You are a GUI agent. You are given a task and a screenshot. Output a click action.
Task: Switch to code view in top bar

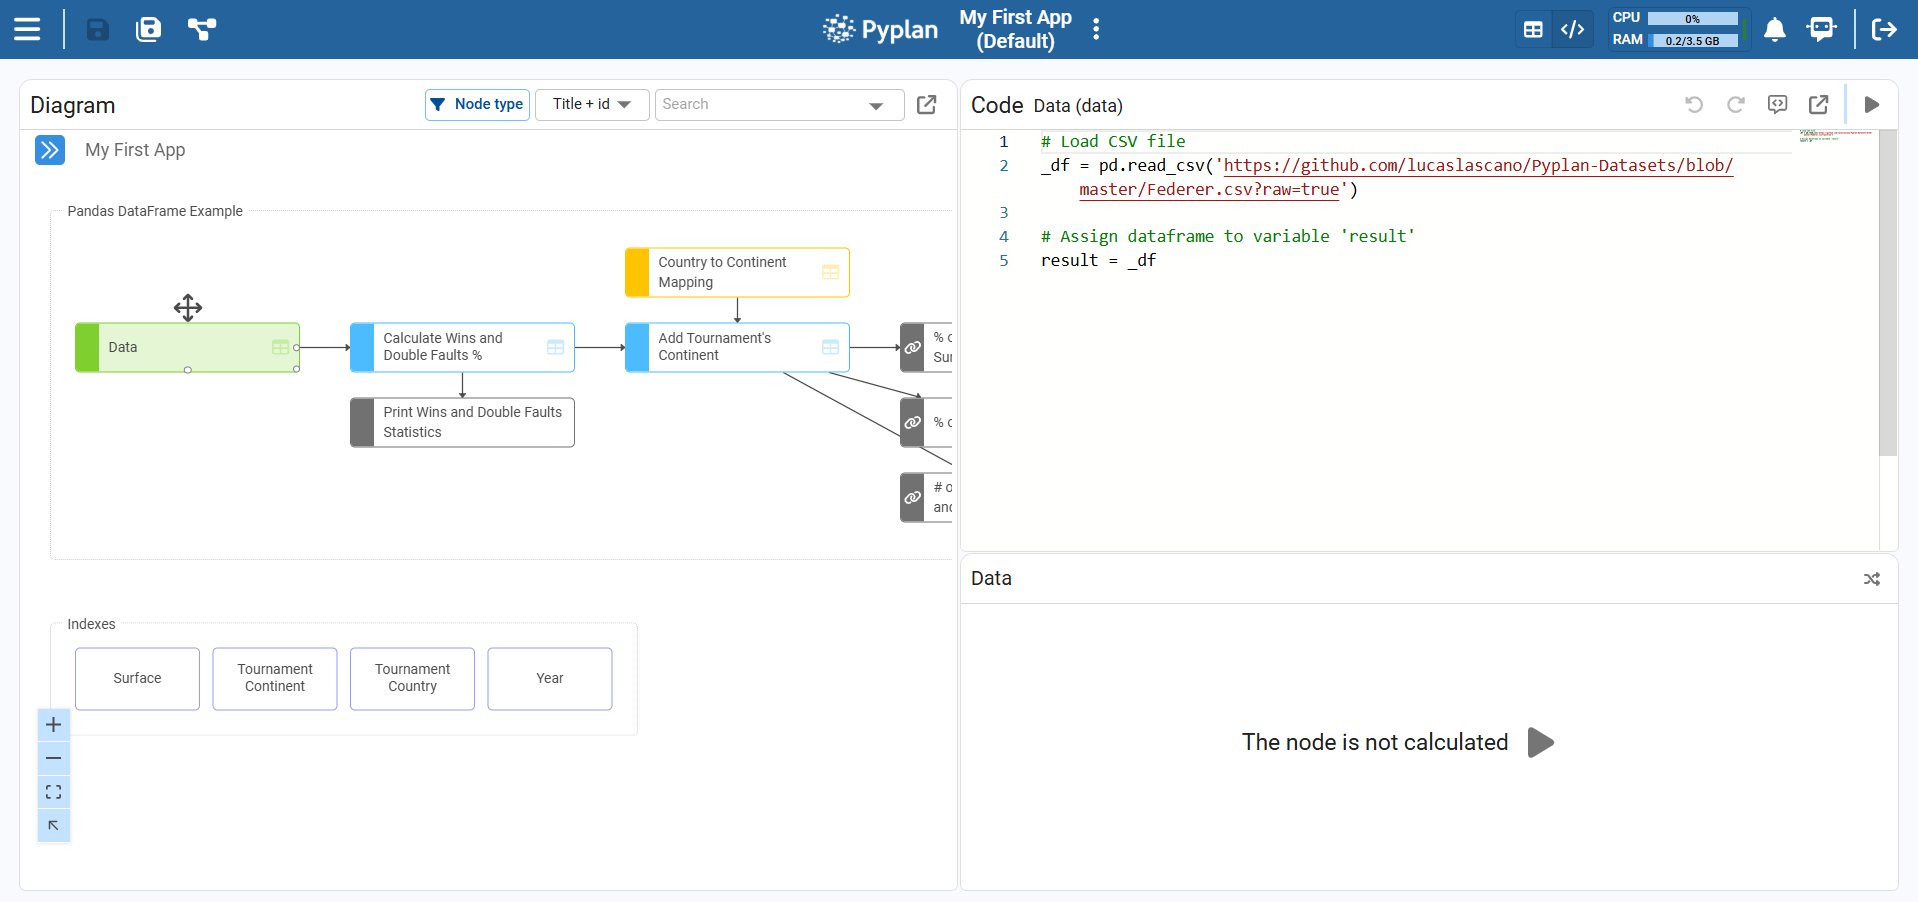[1572, 29]
